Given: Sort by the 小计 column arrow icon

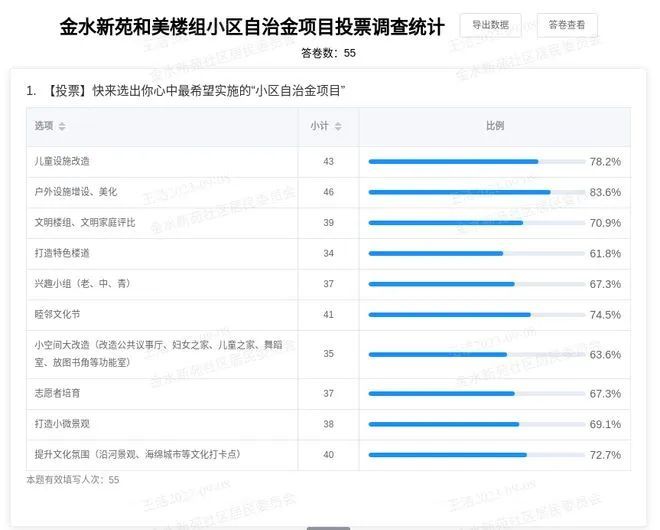Looking at the screenshot, I should coord(338,127).
